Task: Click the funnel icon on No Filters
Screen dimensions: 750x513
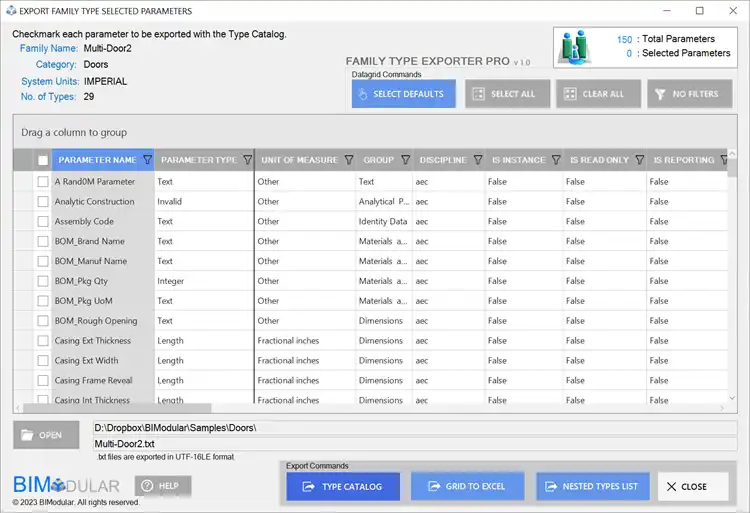Action: [660, 94]
